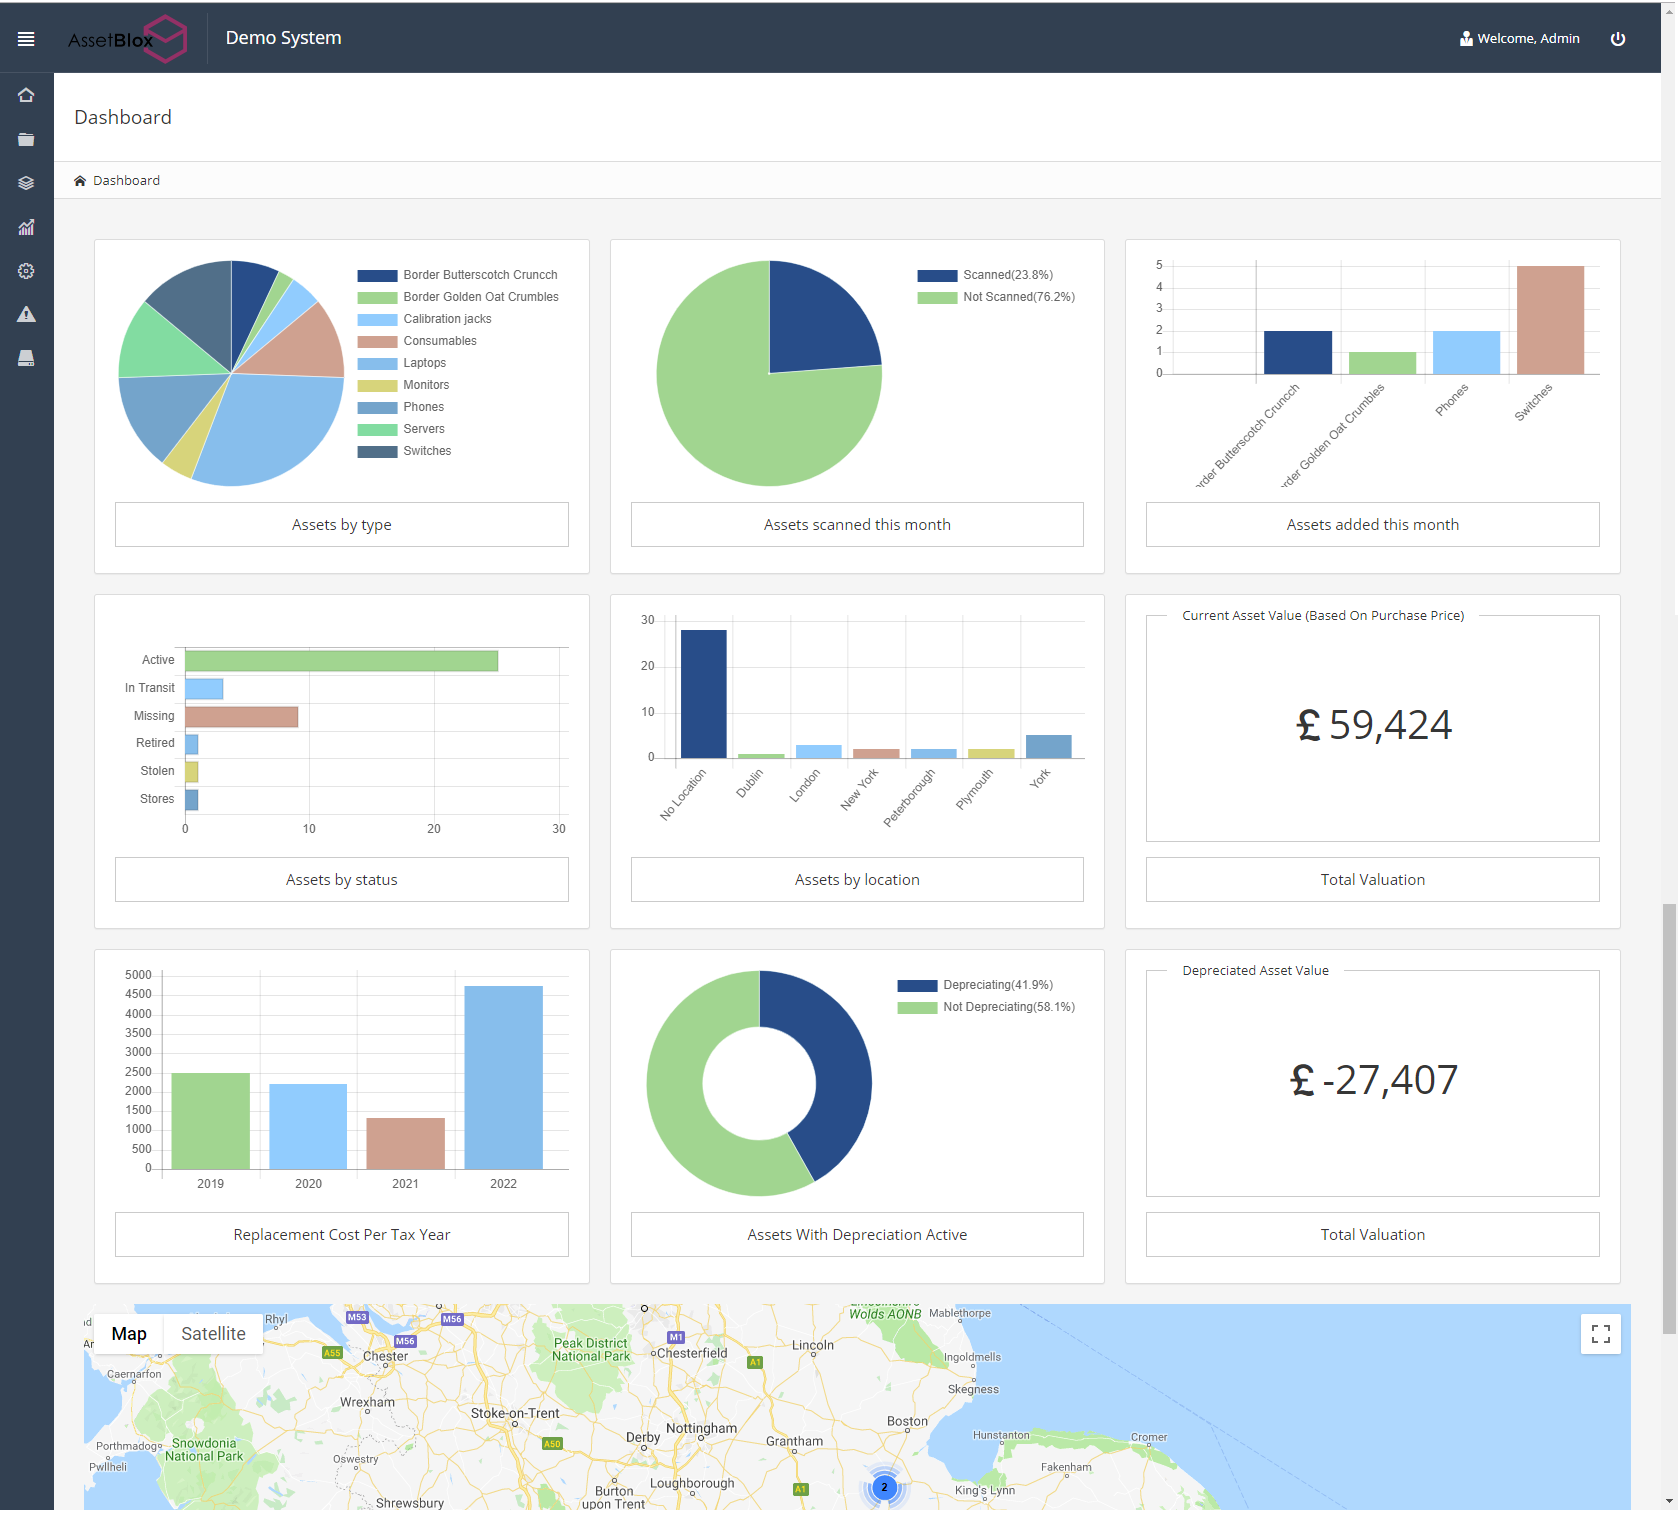Click the layers icon in the sidebar
The image size is (1678, 1517).
[26, 183]
